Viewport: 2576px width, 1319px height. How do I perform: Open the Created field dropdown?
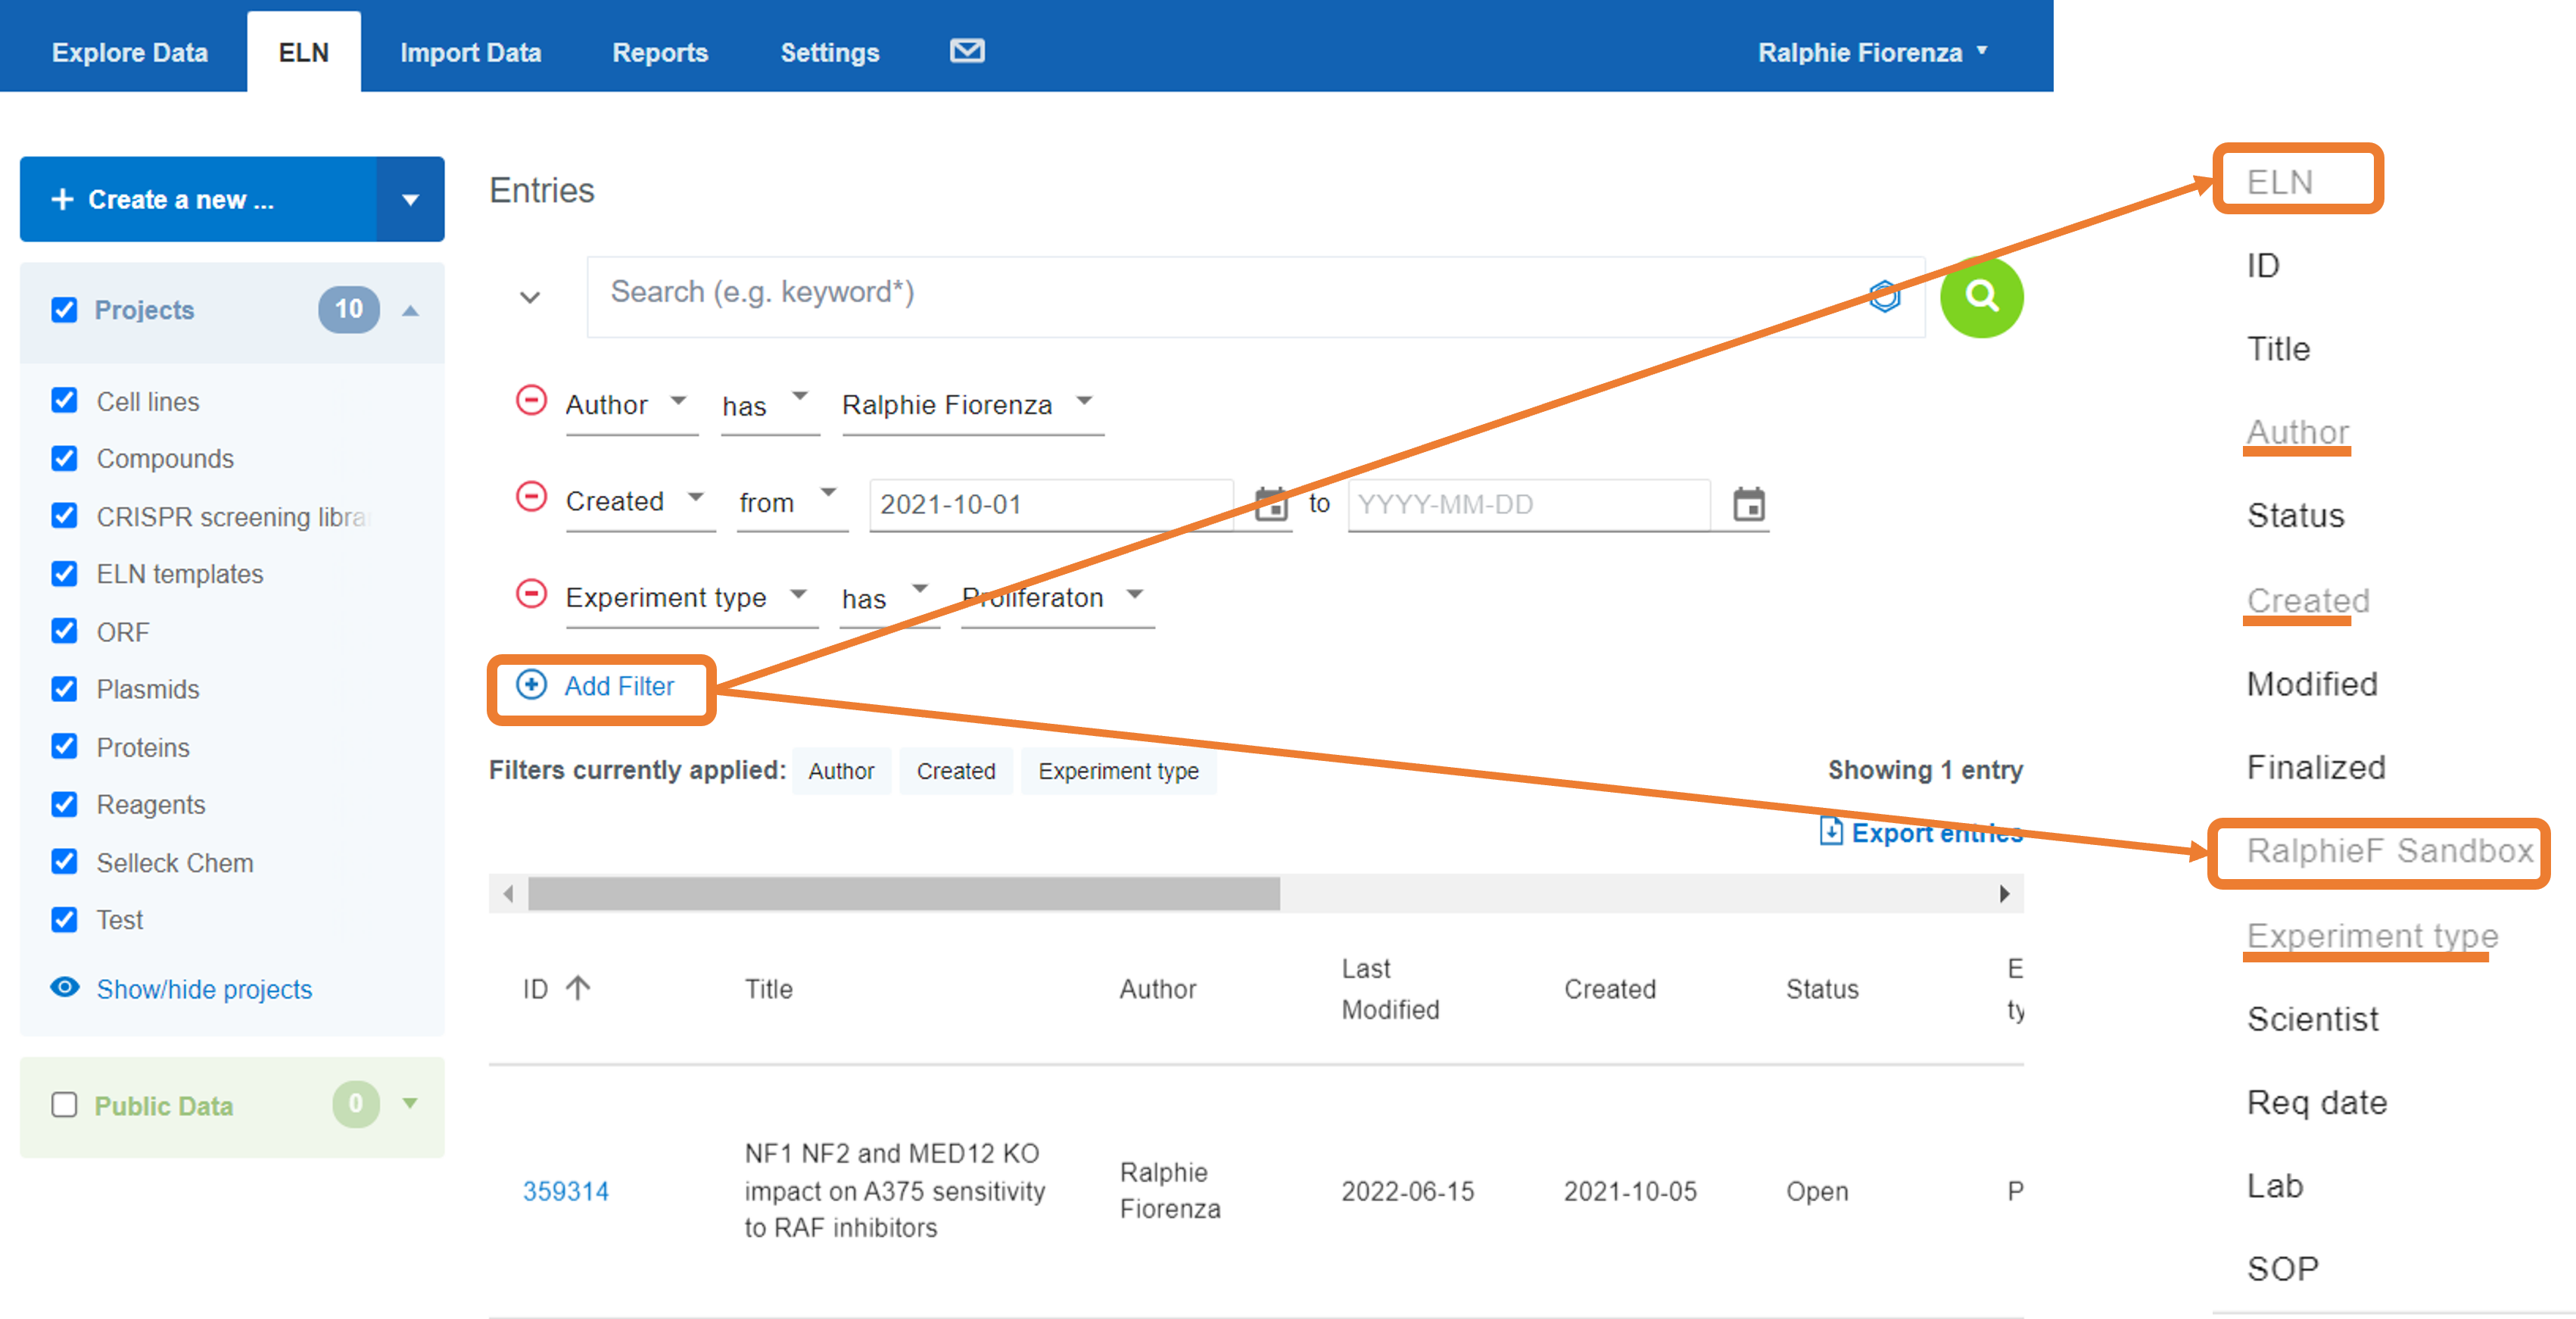click(x=640, y=501)
